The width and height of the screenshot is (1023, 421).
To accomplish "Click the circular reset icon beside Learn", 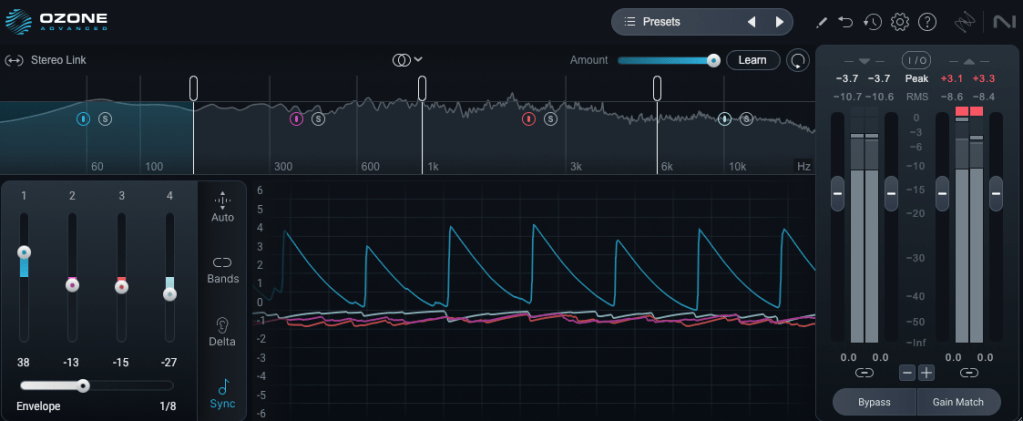I will (x=797, y=60).
